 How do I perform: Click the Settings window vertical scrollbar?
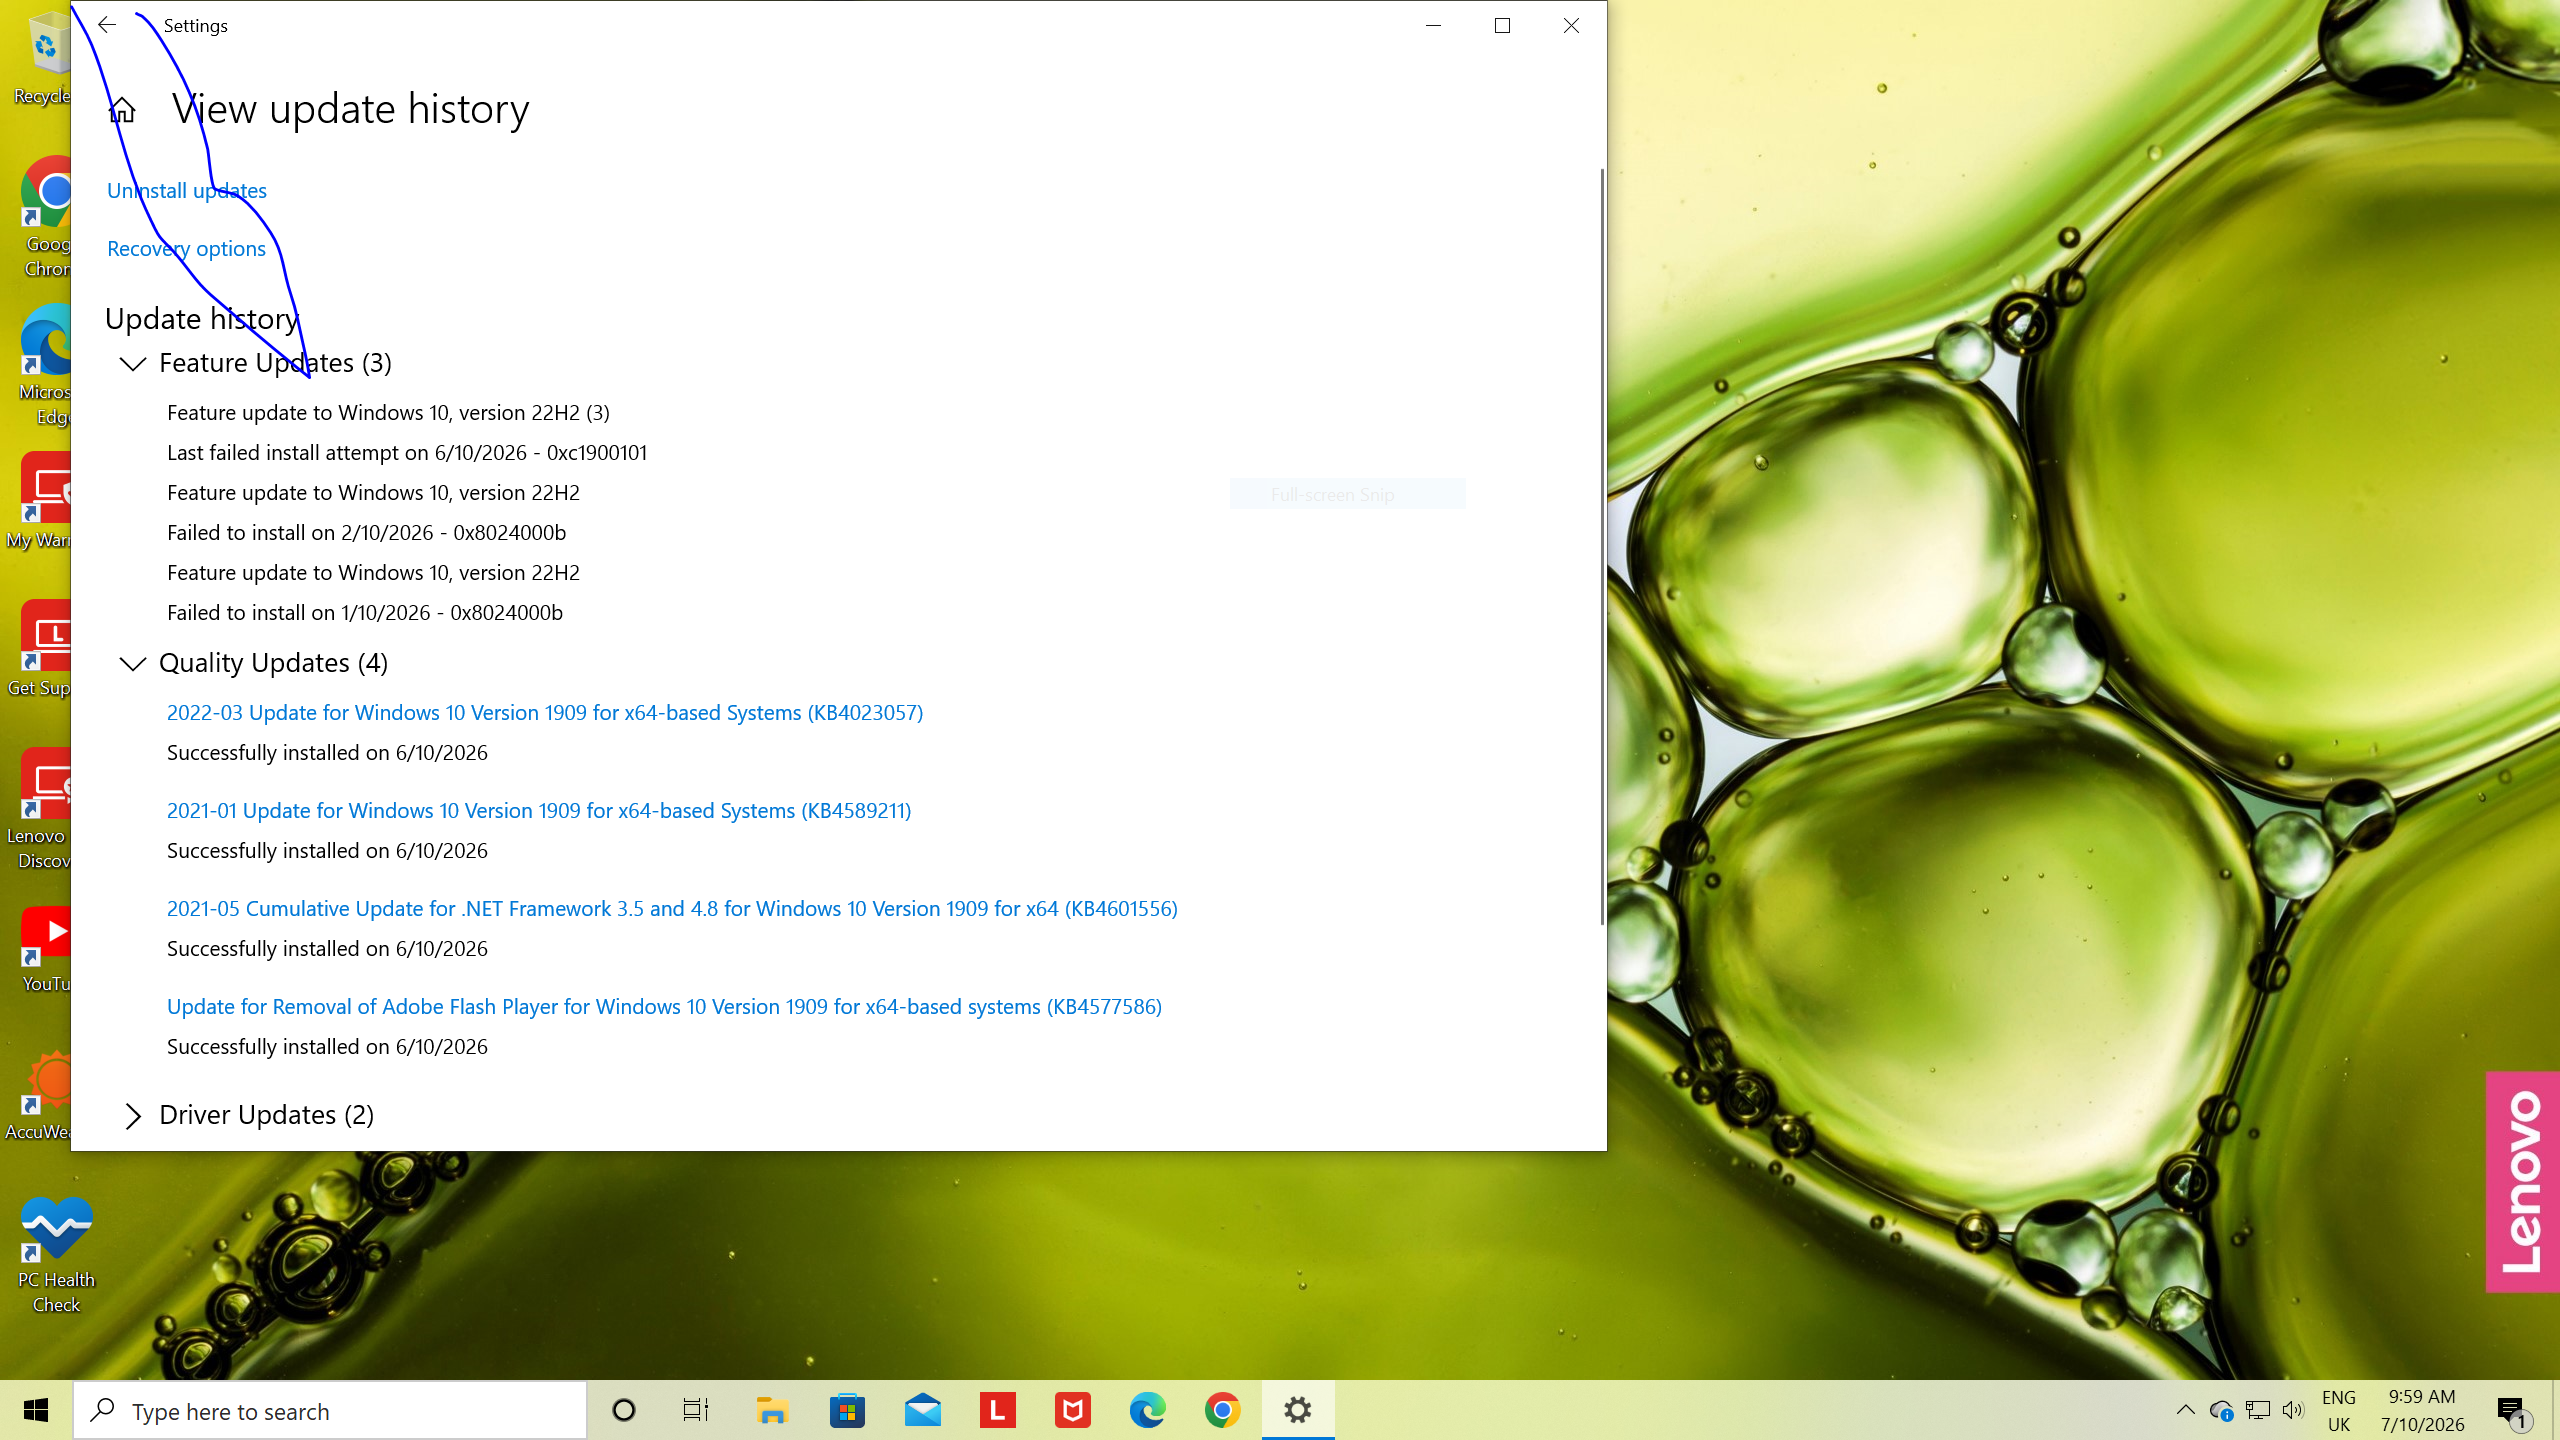[x=1602, y=545]
